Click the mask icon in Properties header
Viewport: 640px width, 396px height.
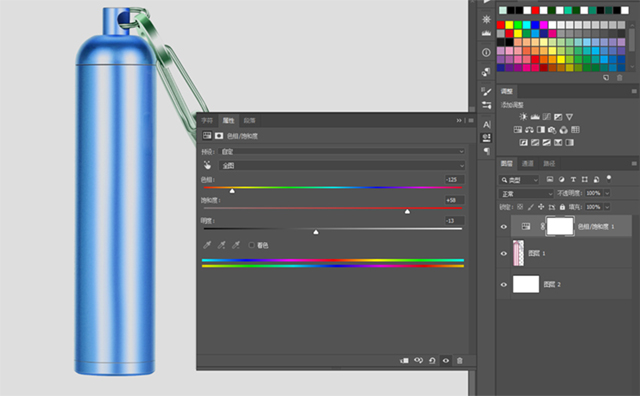point(219,136)
